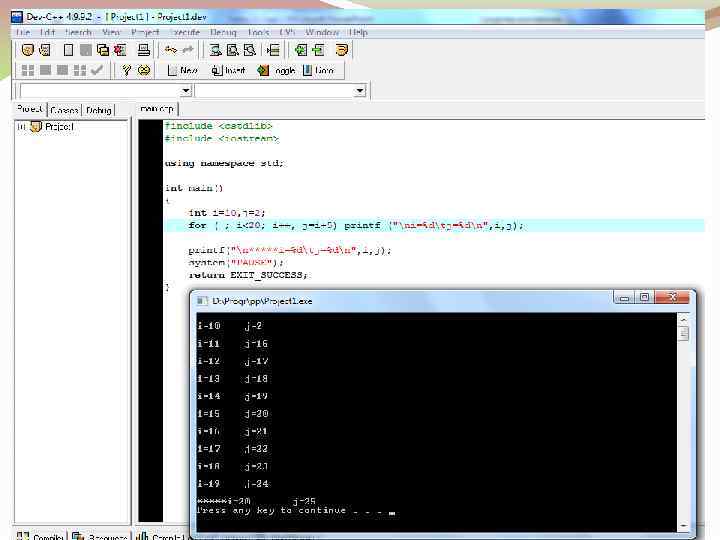Click the console window scroll up arrow
Screen dimensions: 720x540
685,318
